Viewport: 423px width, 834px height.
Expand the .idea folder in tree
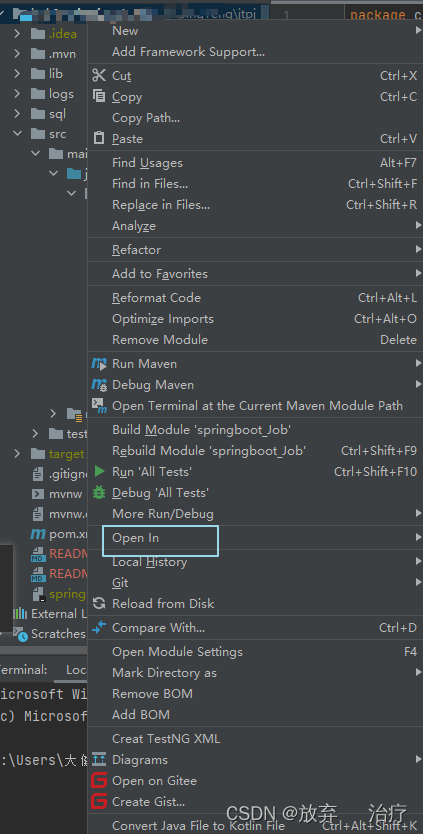coord(17,34)
